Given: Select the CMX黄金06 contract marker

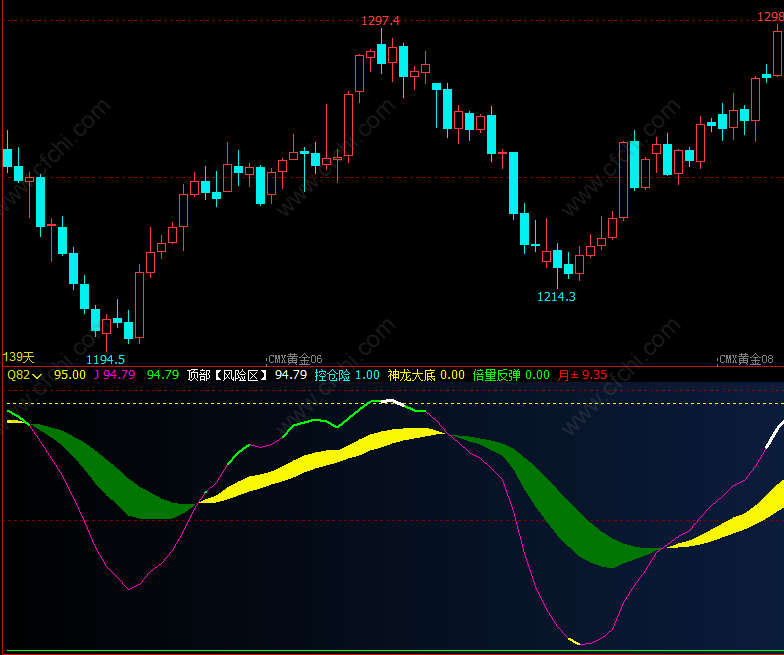Looking at the screenshot, I should 295,359.
